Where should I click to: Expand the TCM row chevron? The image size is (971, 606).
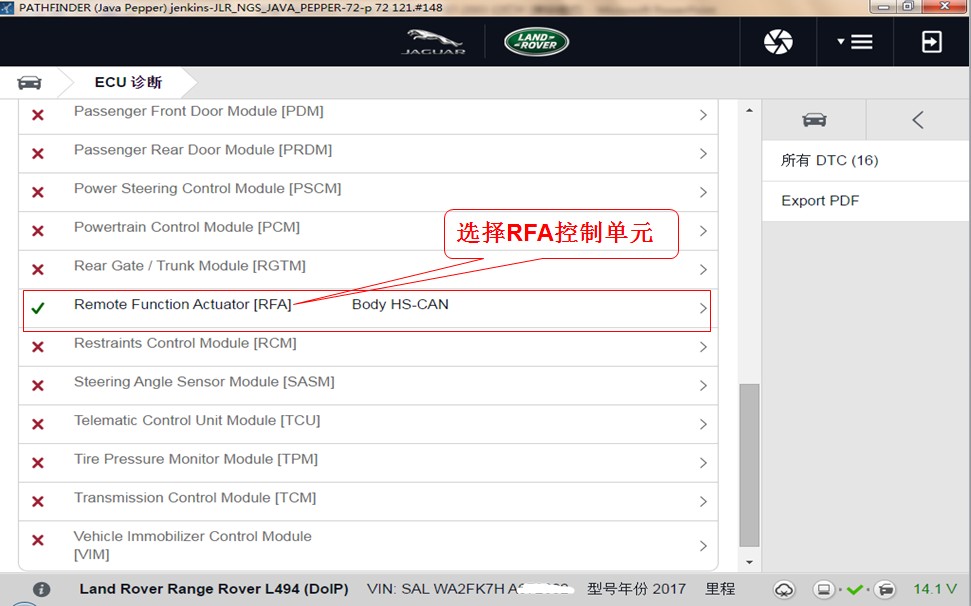click(x=703, y=501)
